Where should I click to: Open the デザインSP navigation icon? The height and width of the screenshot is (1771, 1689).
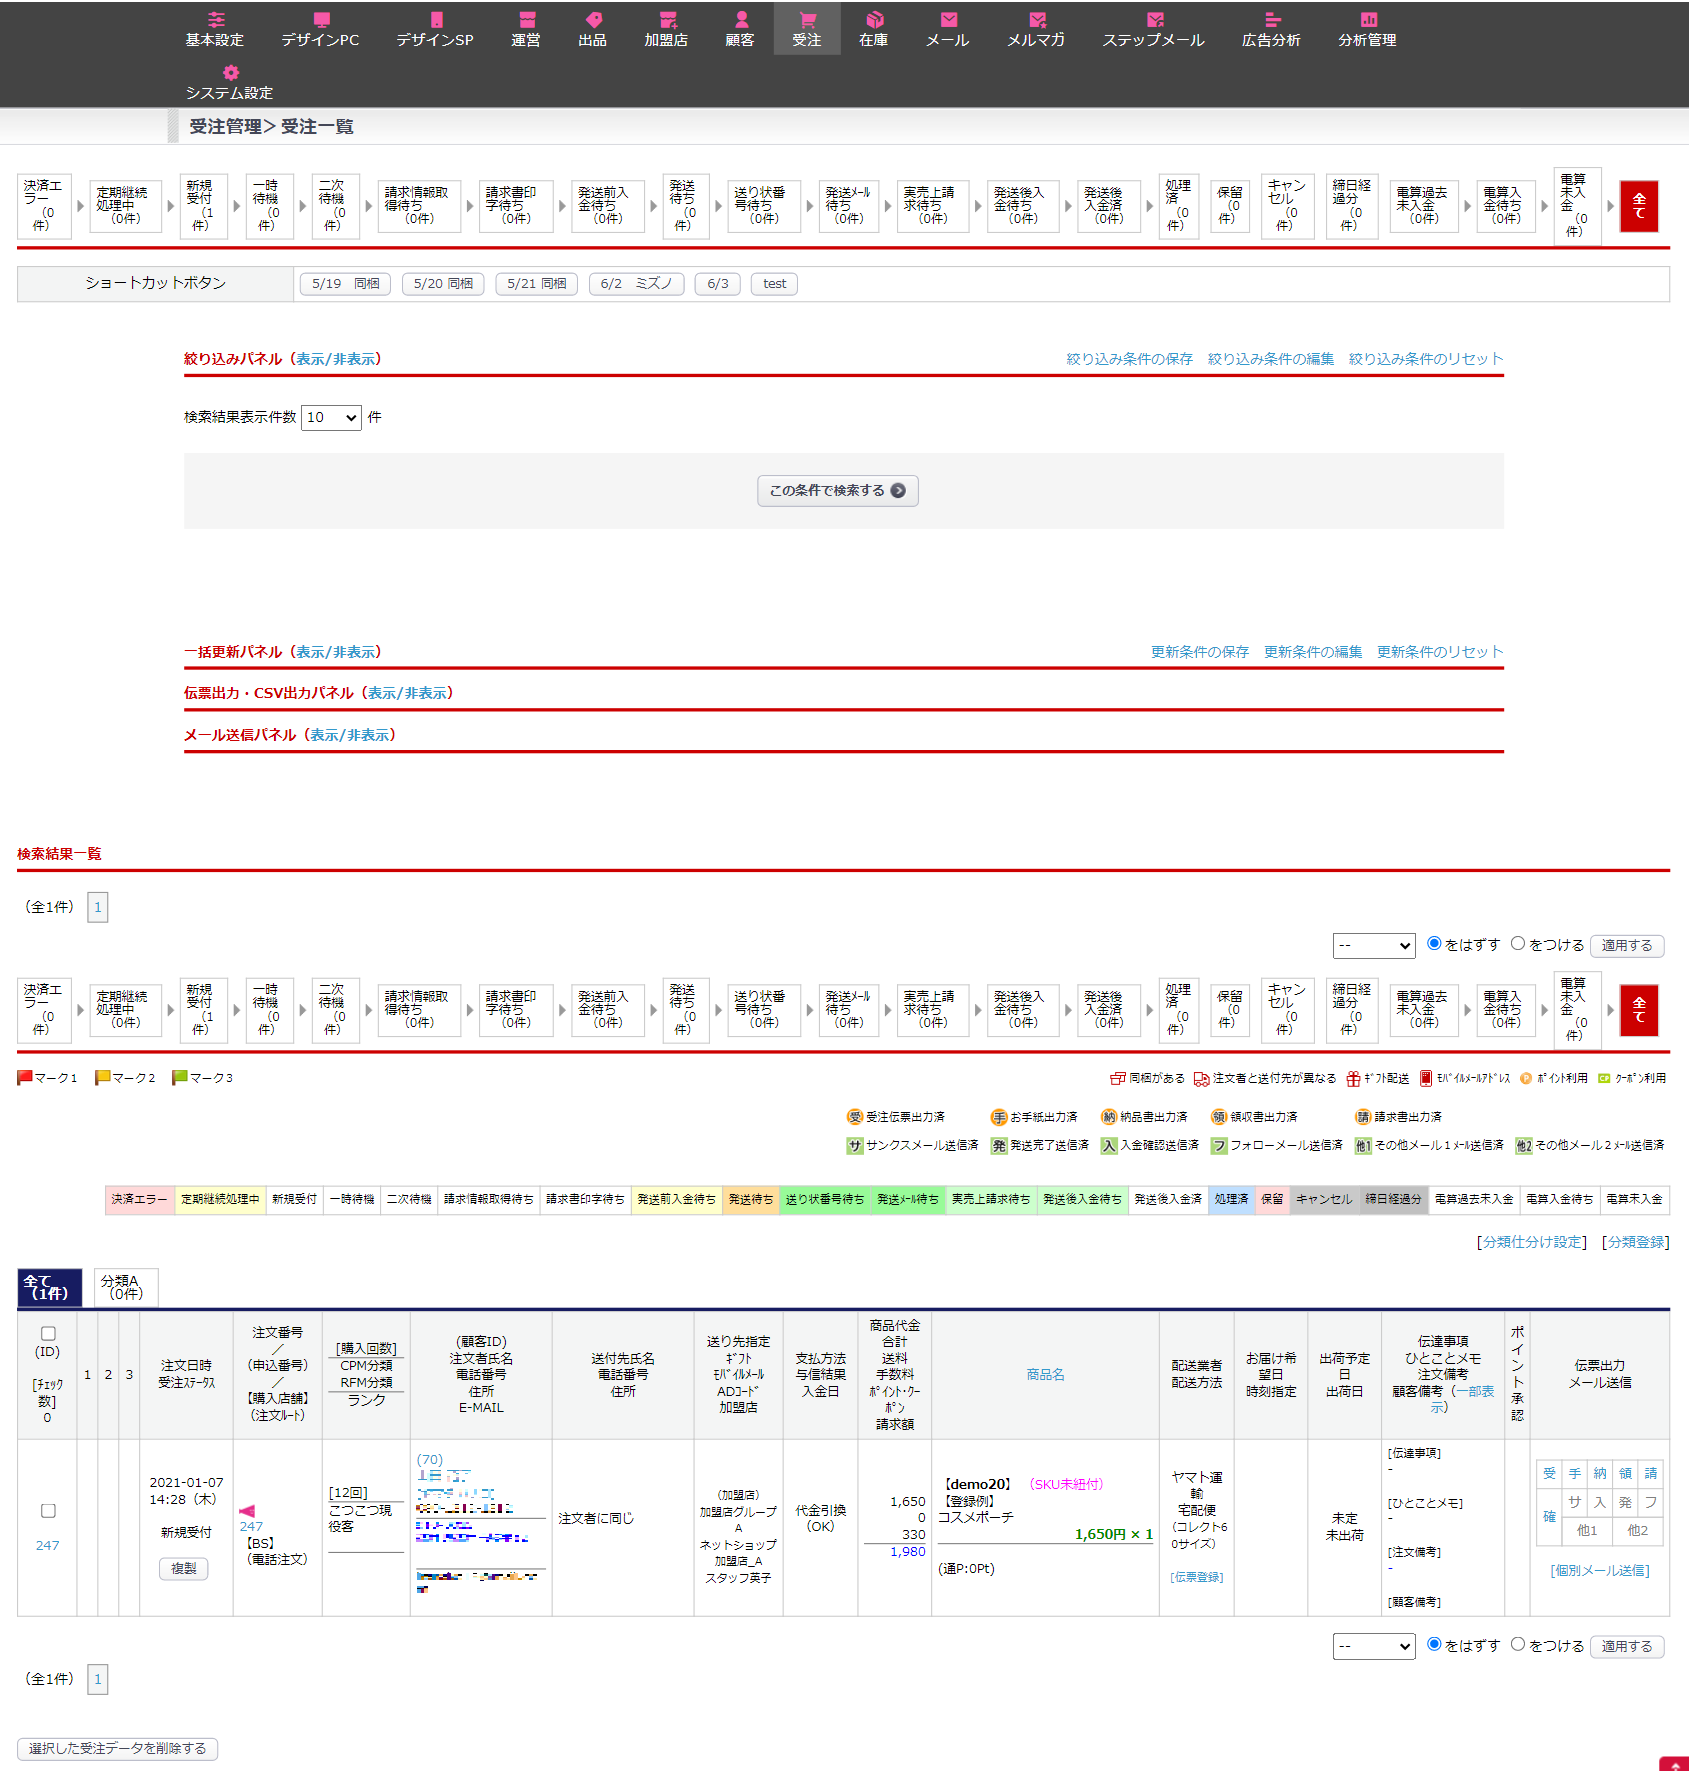click(x=436, y=19)
